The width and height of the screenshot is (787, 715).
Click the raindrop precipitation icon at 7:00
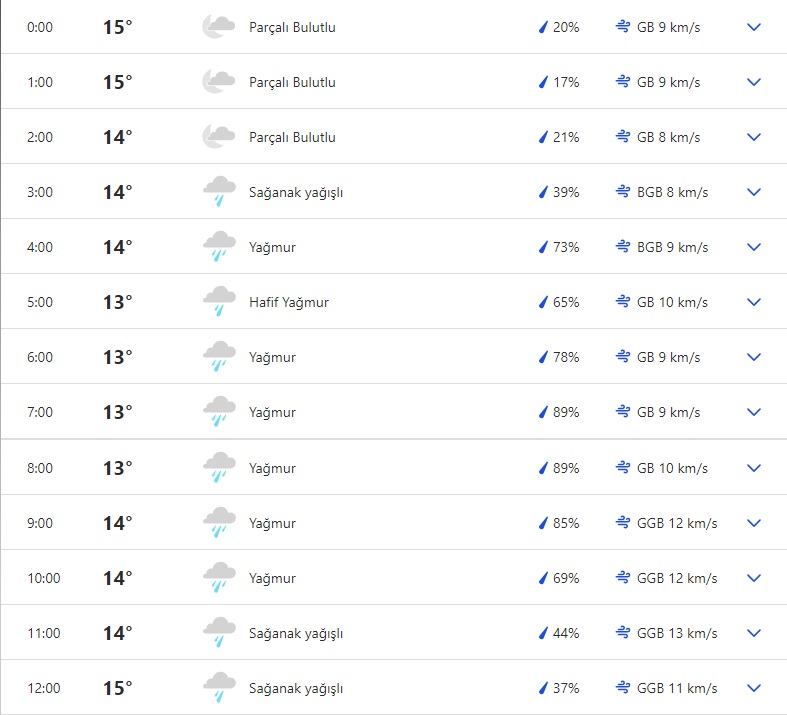pyautogui.click(x=543, y=412)
